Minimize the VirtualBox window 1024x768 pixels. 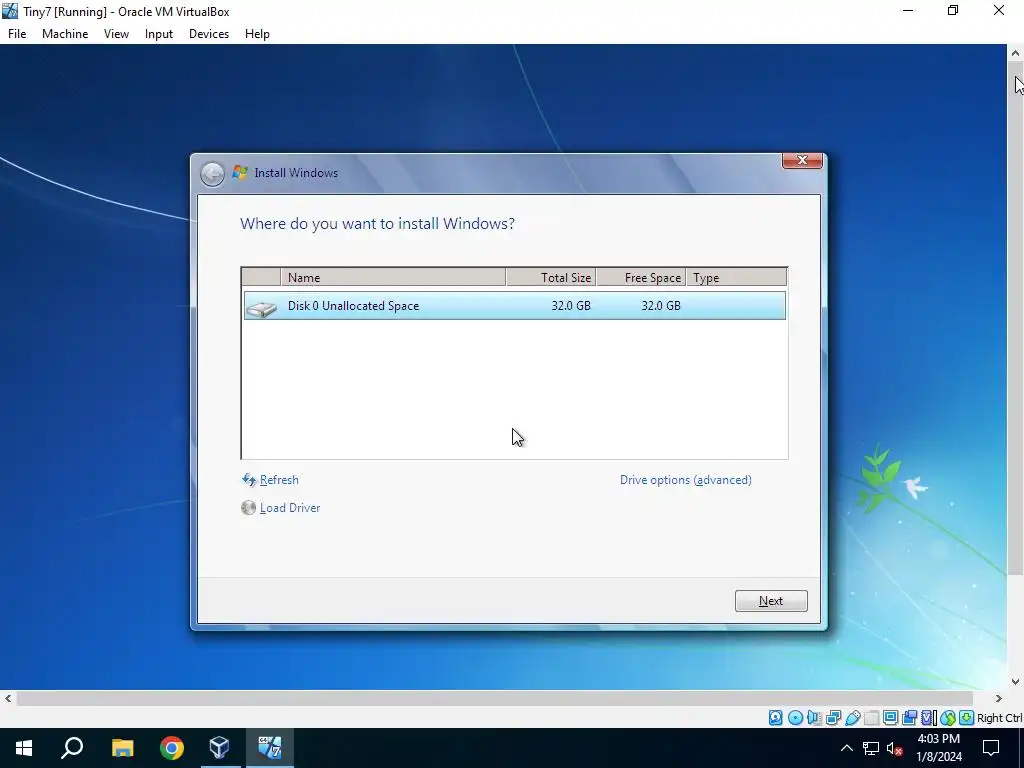click(x=908, y=11)
